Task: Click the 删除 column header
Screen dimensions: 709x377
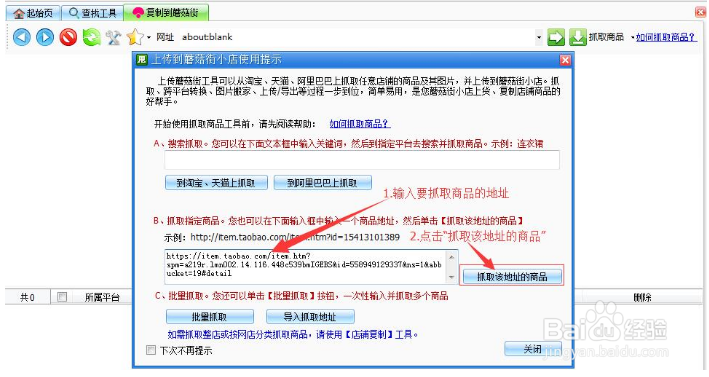Action: (x=642, y=297)
